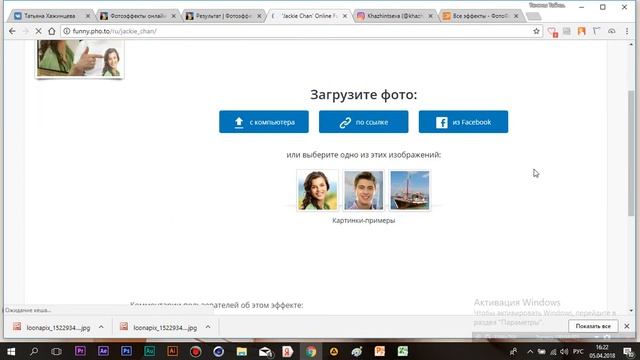Open the red-badged heart extension
The image size is (640, 360).
[552, 31]
